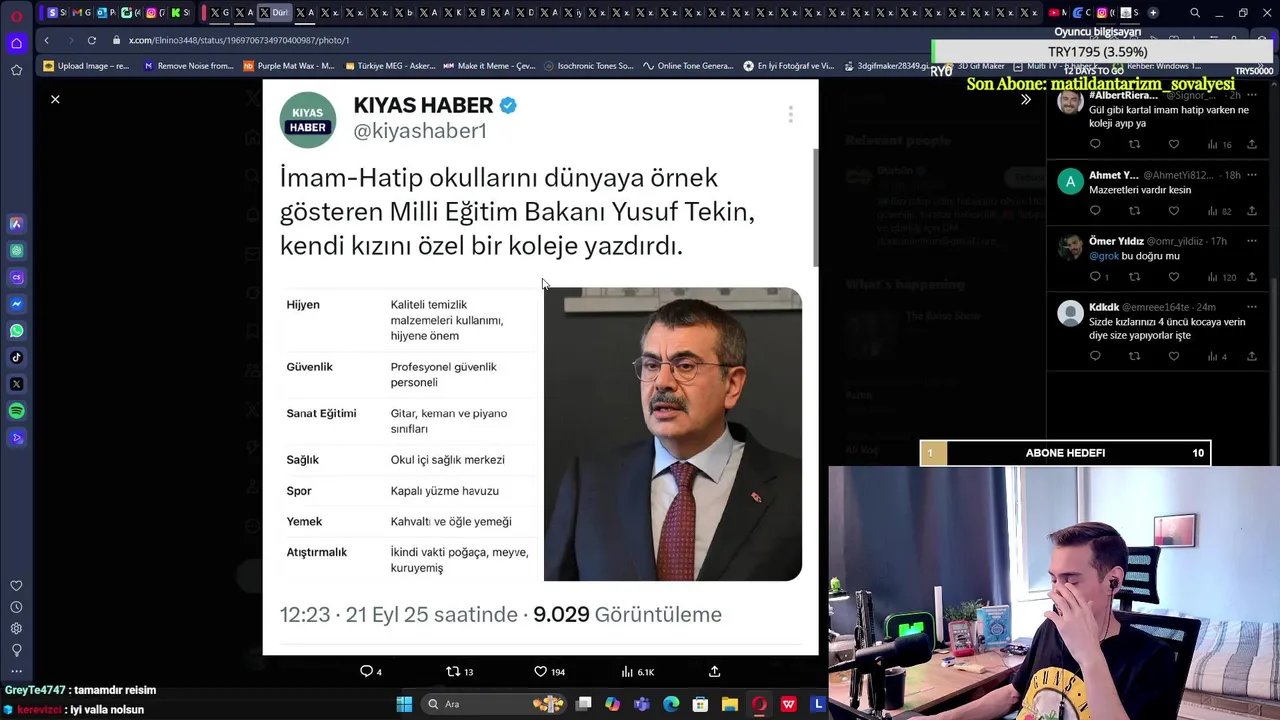Open "Upload Image" bookmark
The height and width of the screenshot is (720, 1280).
coord(86,66)
